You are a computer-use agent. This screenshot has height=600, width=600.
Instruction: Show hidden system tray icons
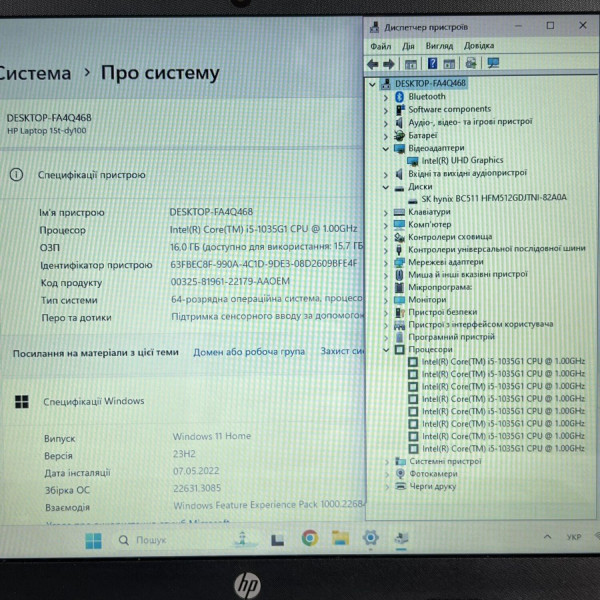click(548, 537)
